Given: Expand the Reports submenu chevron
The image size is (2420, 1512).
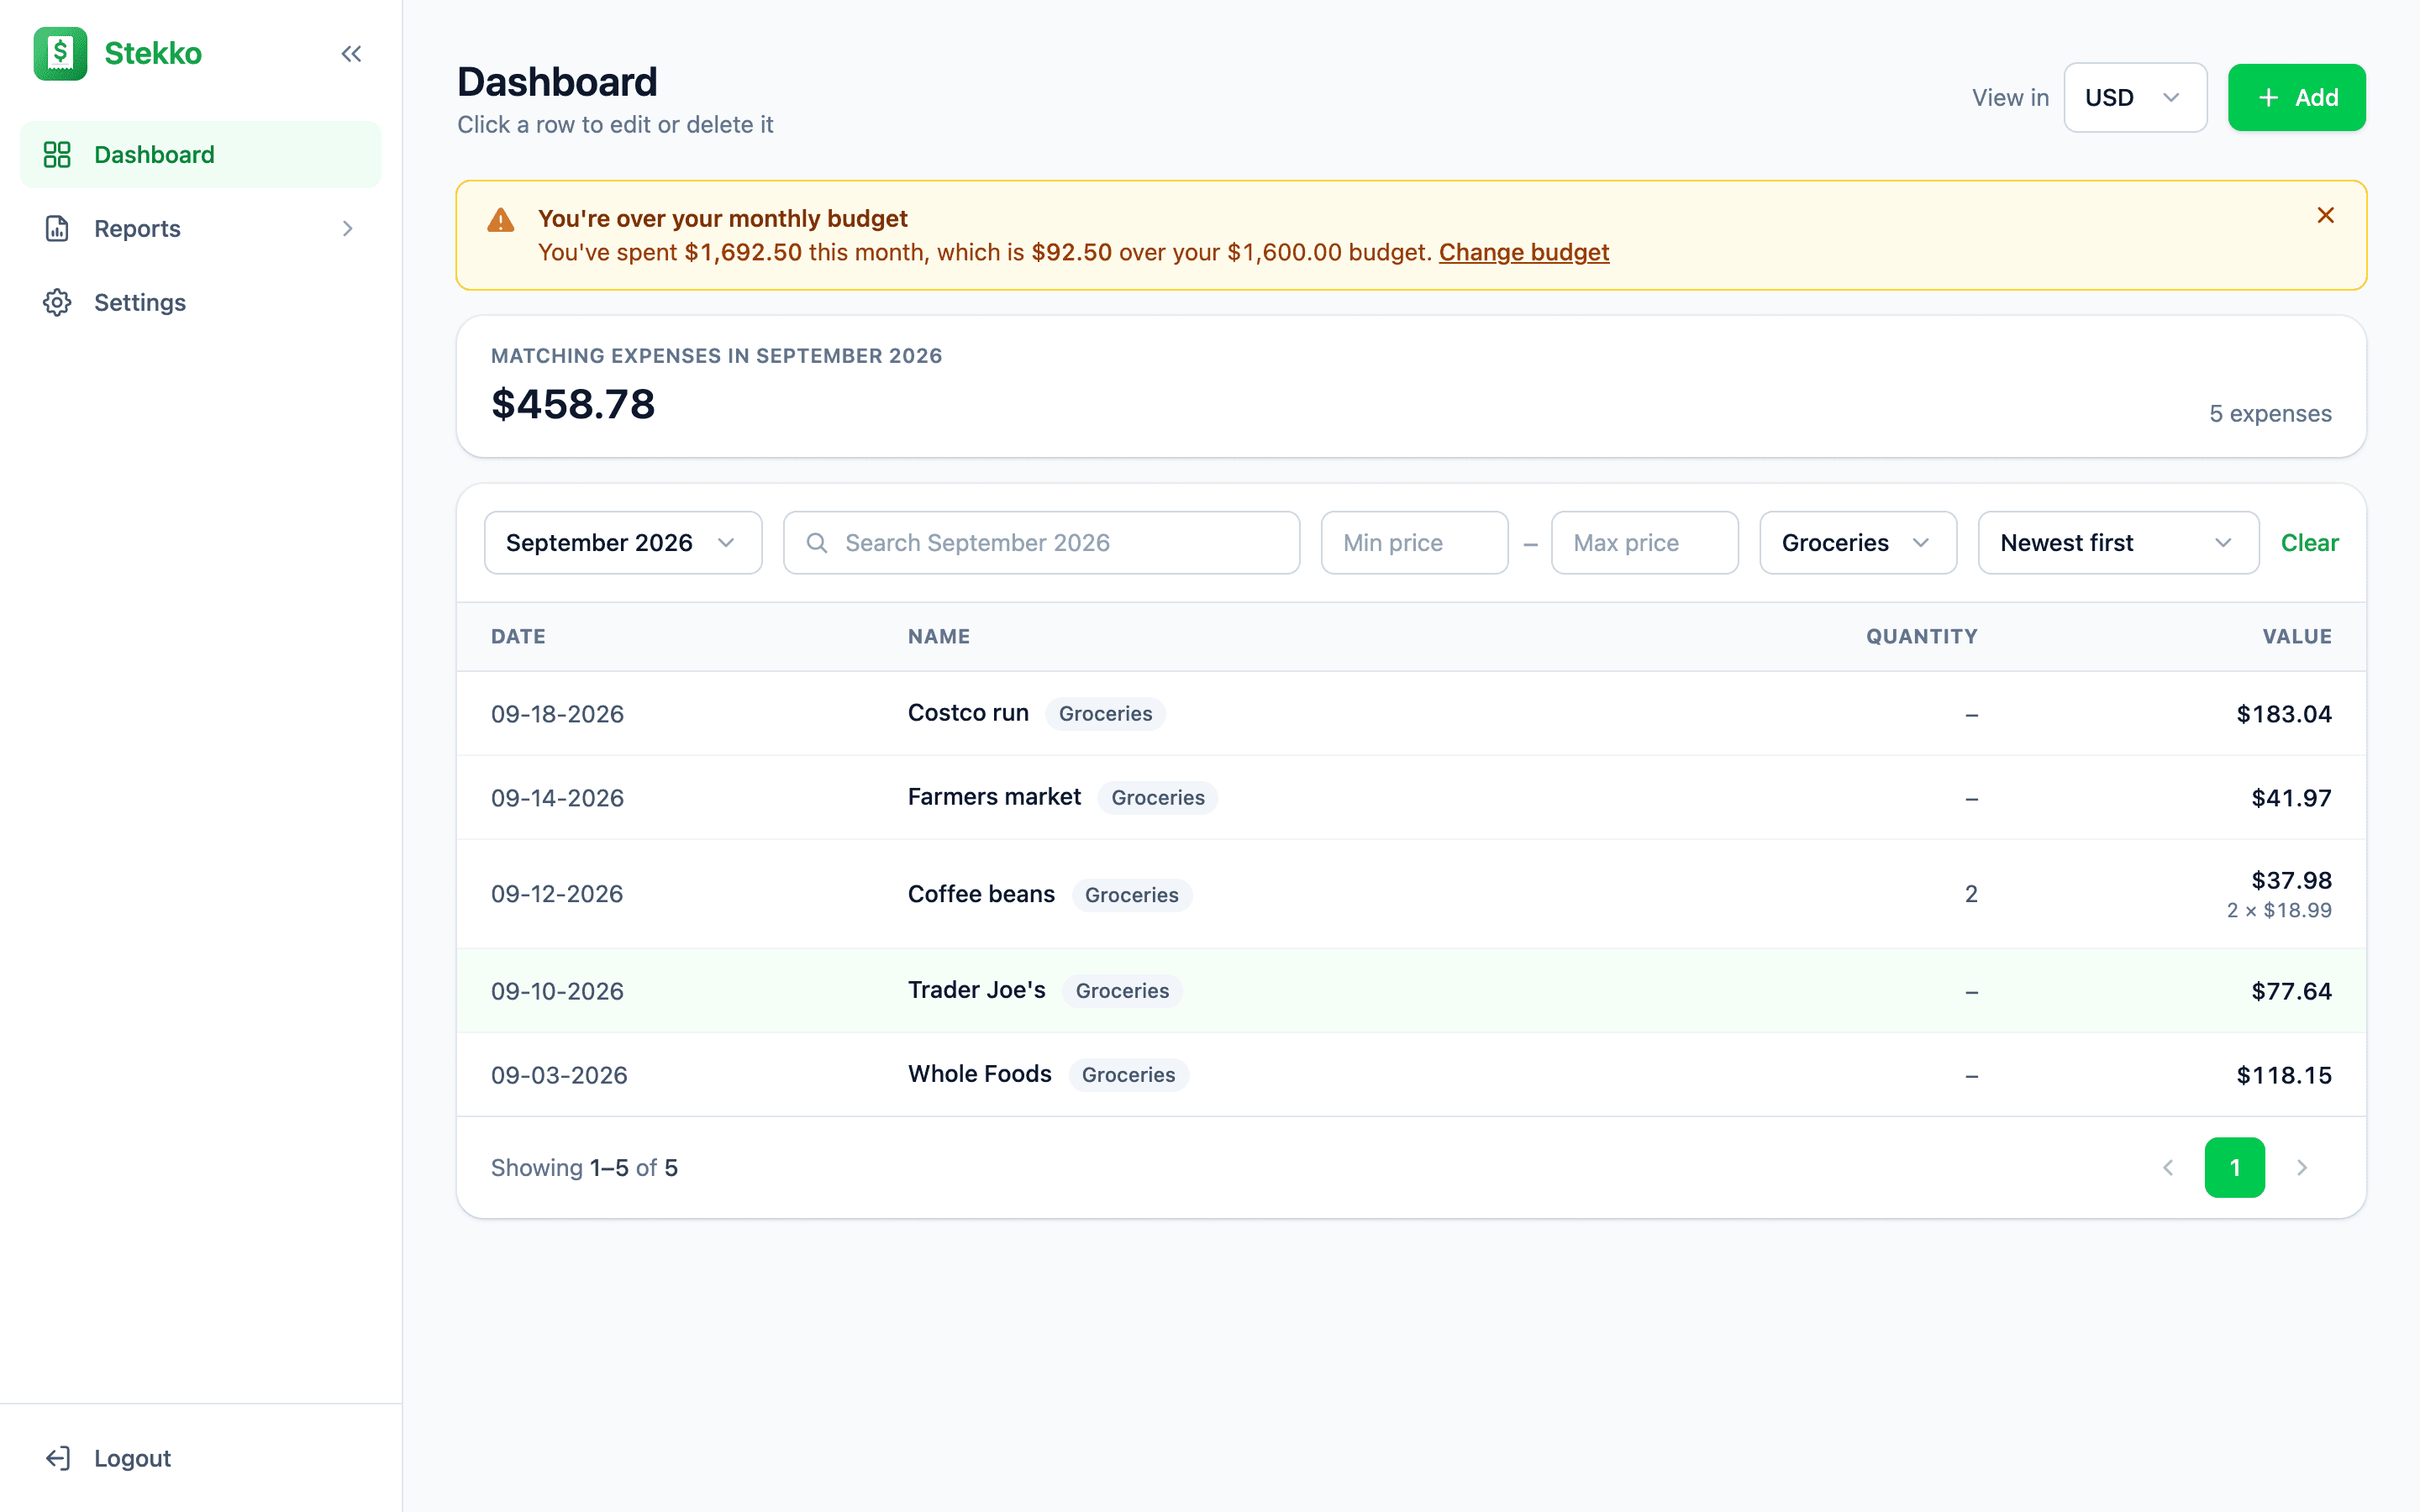Looking at the screenshot, I should [x=347, y=229].
